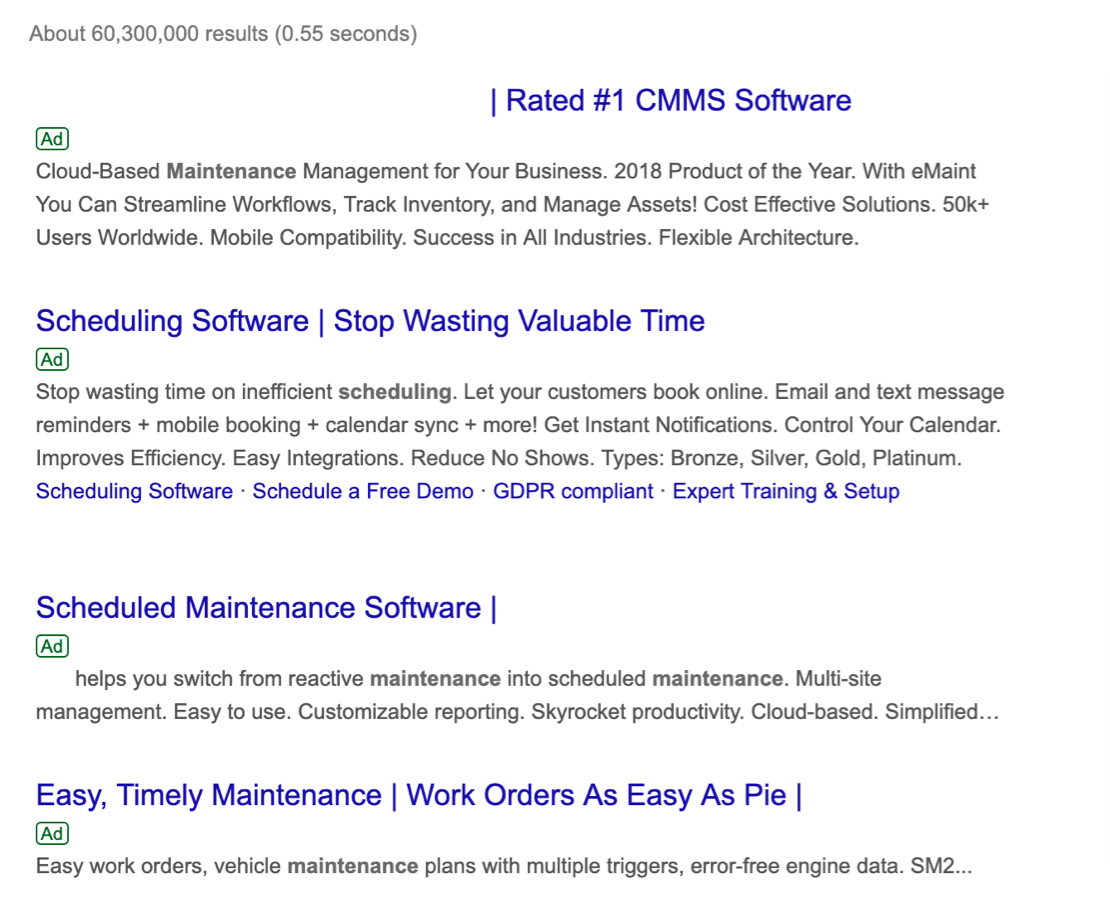1110x916 pixels.
Task: Click 'You Can Streamline Workflows, Track Inventory' line
Action: 513,205
